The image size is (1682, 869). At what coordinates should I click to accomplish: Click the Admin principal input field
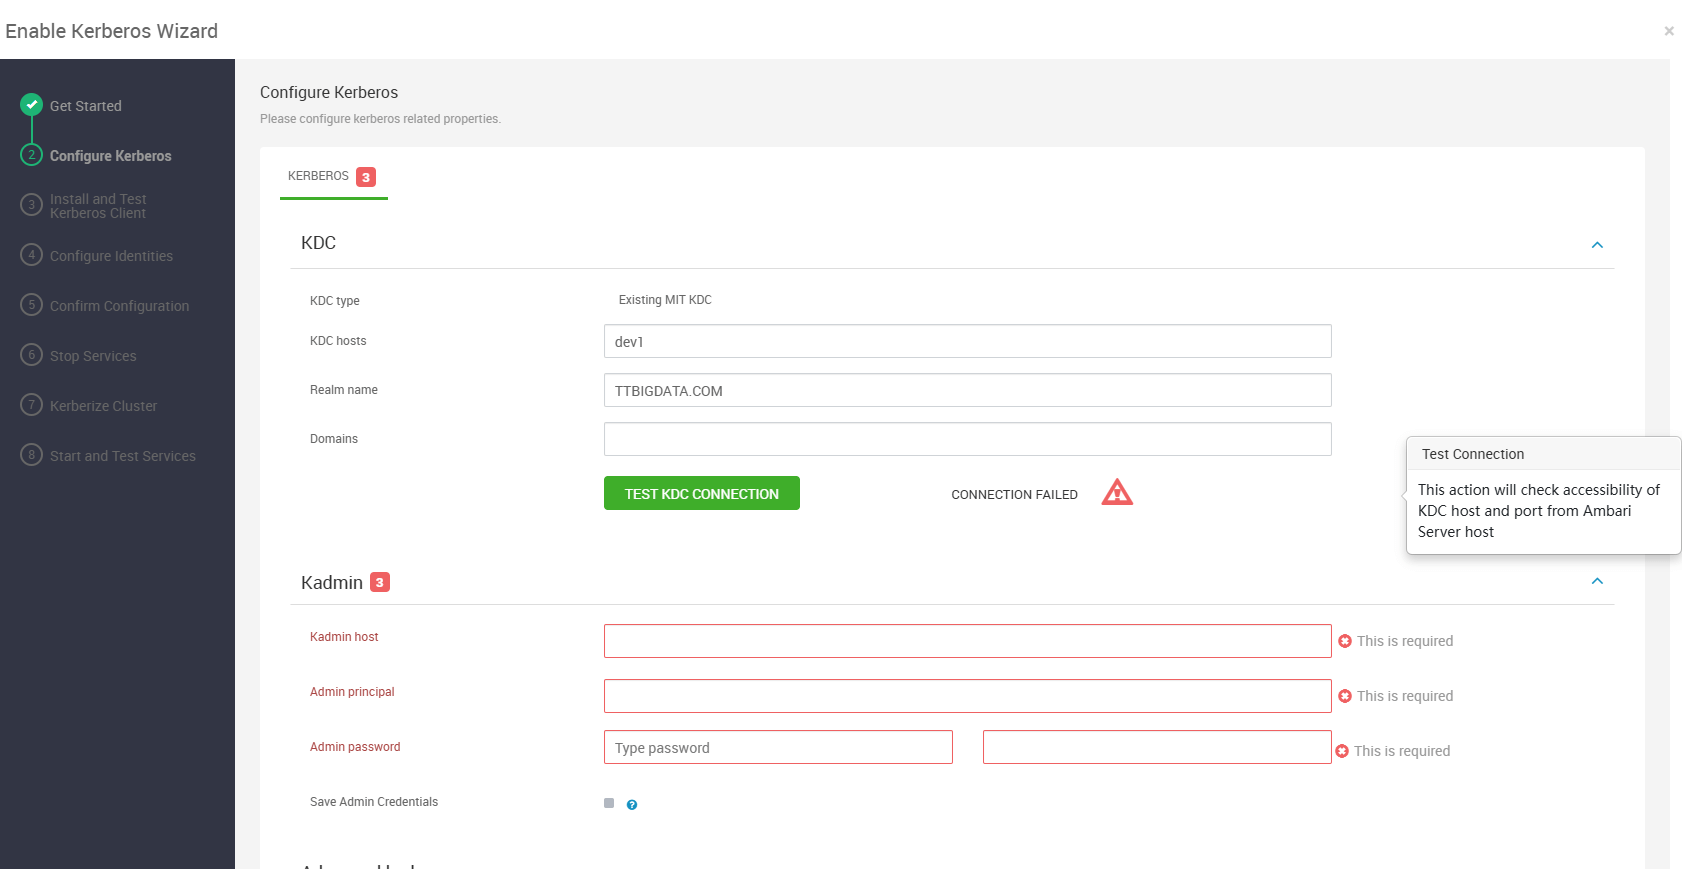click(x=968, y=696)
